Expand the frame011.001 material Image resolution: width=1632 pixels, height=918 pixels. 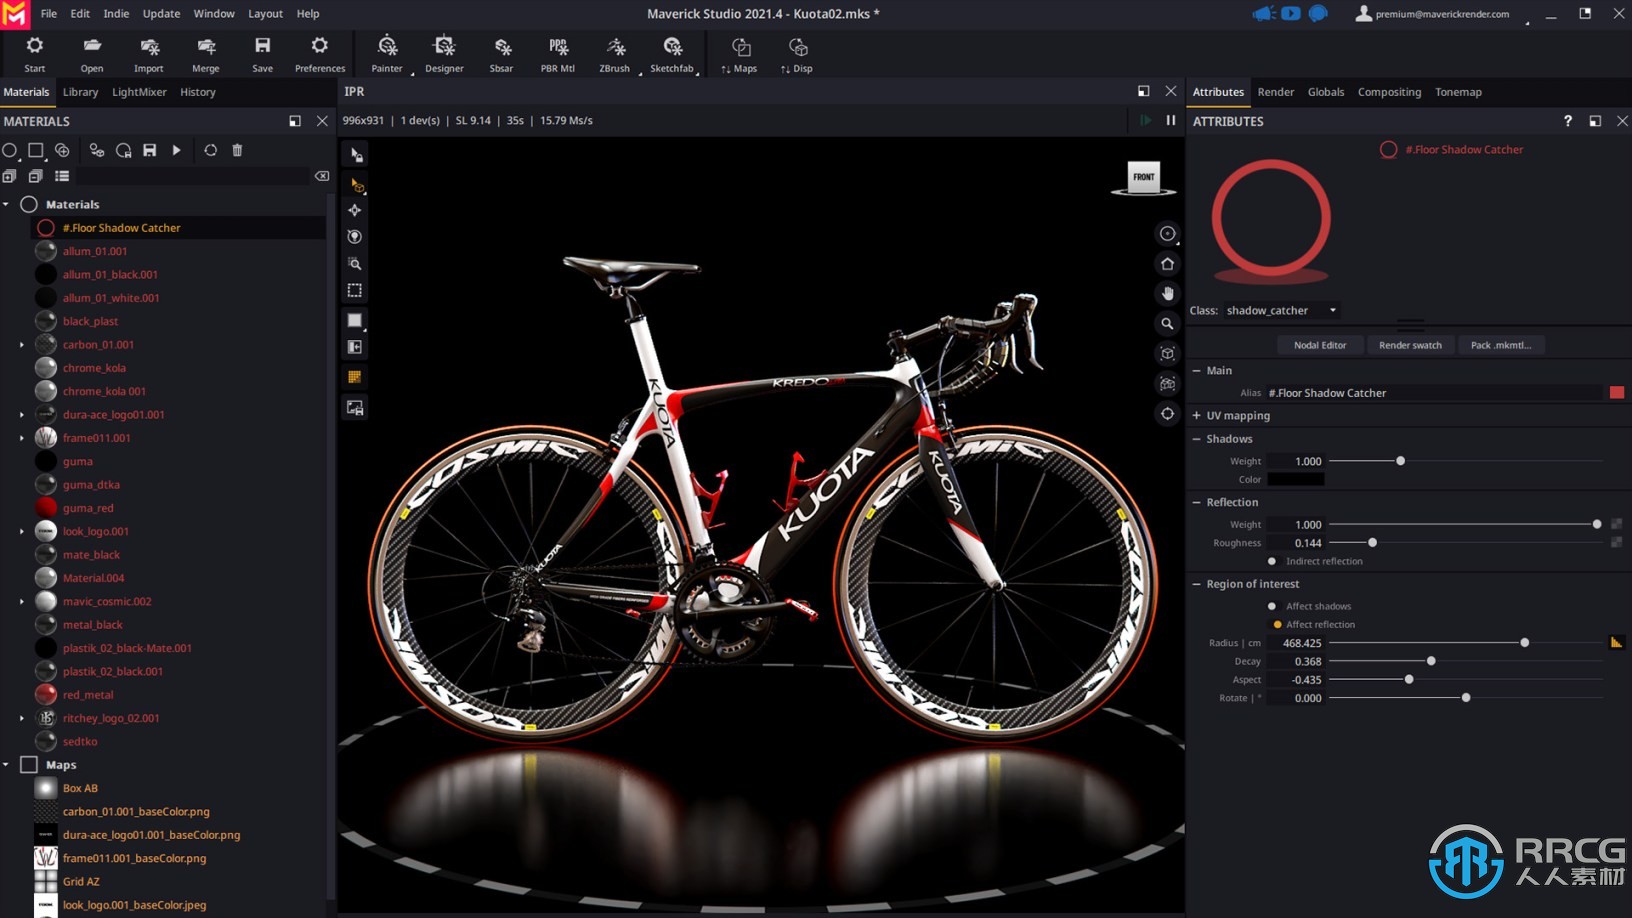click(22, 438)
